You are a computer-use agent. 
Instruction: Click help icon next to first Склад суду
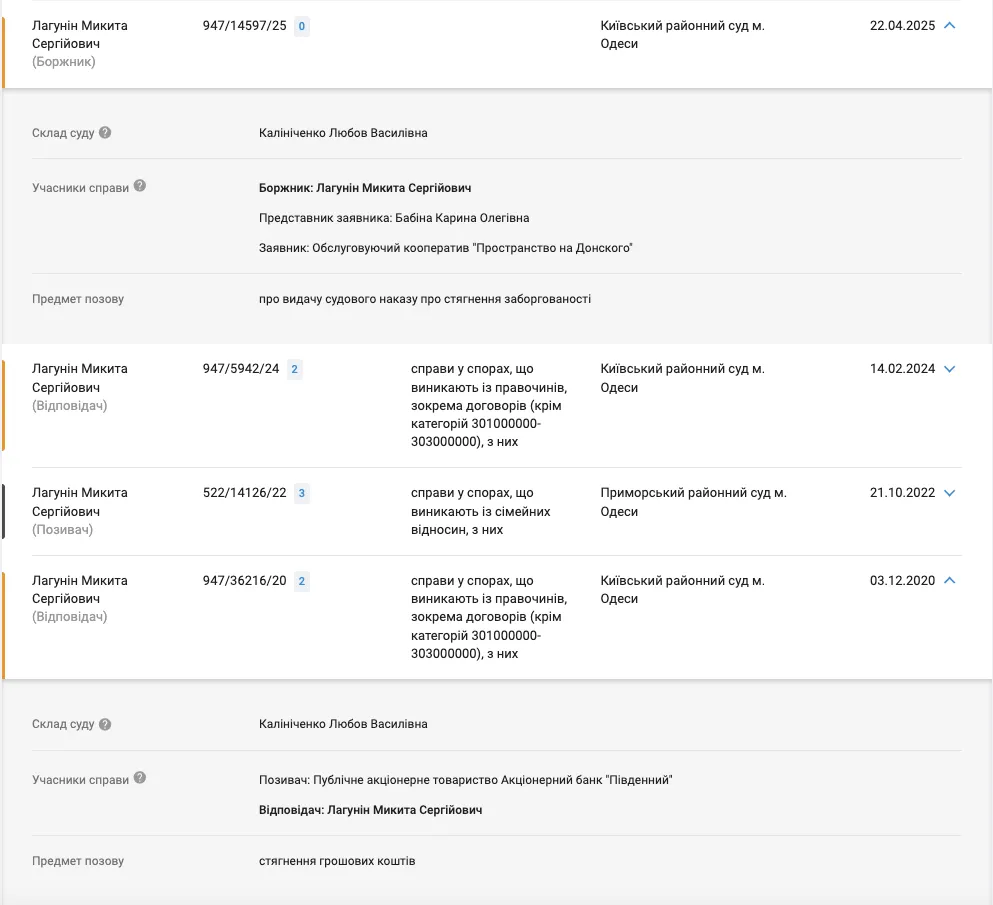point(105,132)
